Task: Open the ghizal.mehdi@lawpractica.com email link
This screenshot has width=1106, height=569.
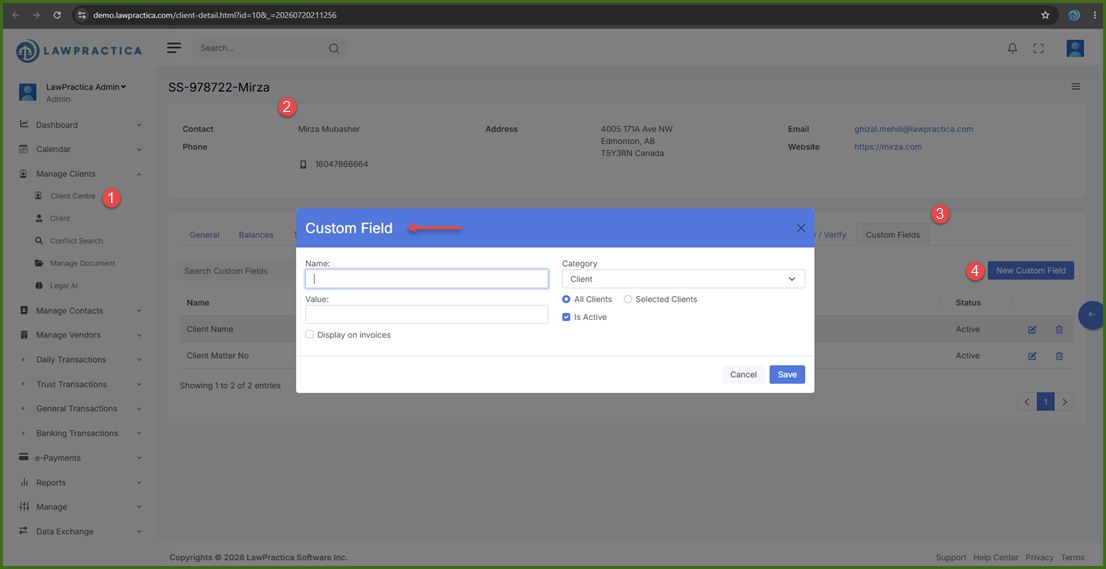Action: point(913,129)
